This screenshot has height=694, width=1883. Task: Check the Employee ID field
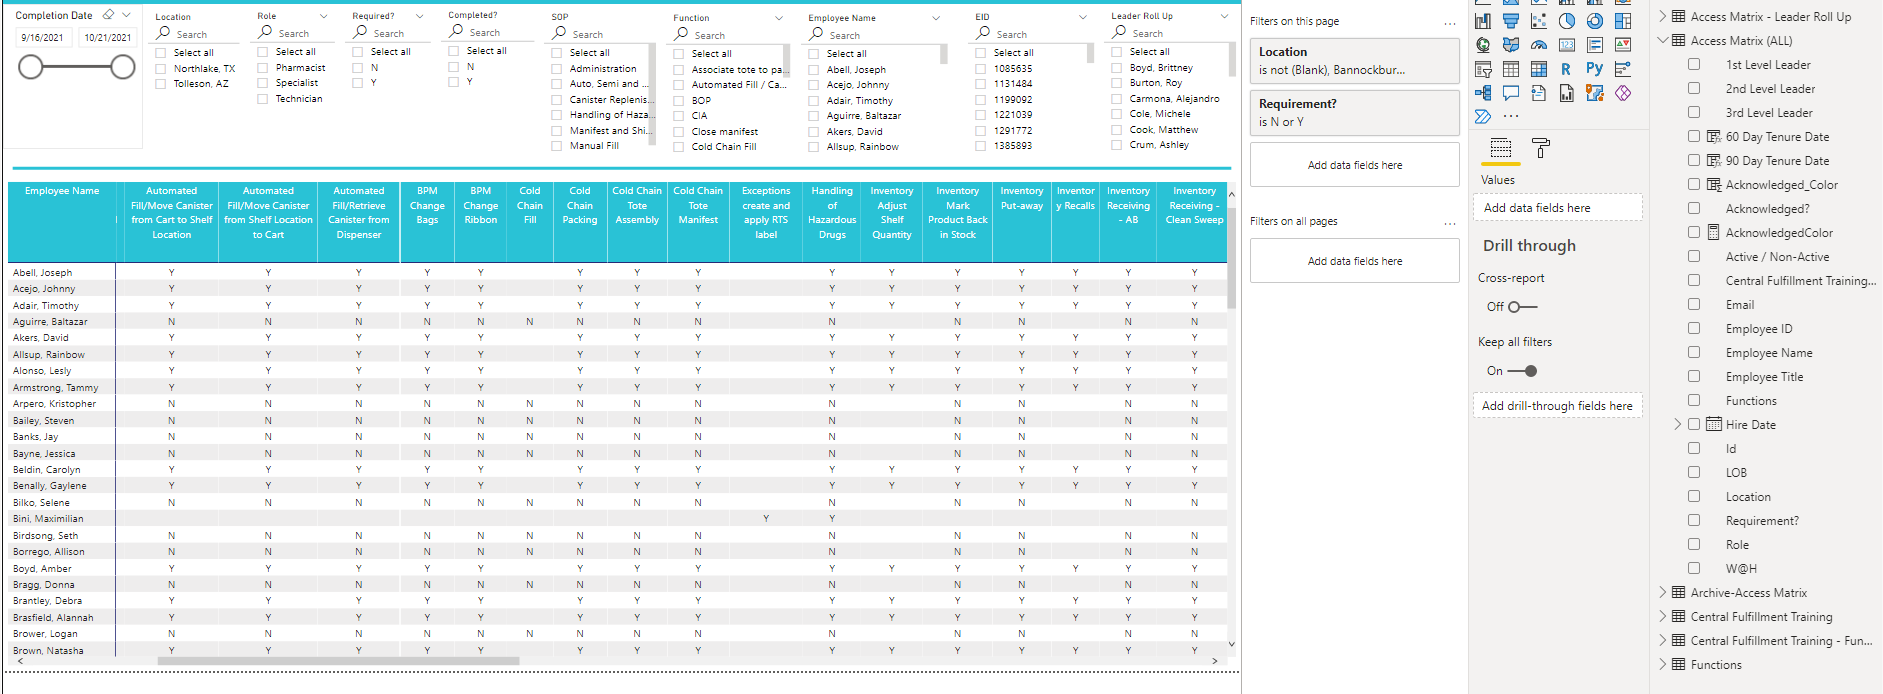tap(1694, 328)
